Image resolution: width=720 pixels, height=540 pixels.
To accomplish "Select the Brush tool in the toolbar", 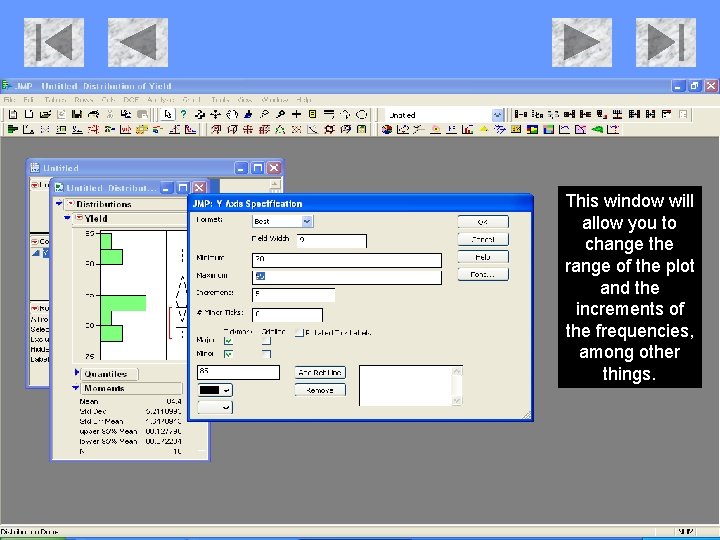I will point(248,114).
